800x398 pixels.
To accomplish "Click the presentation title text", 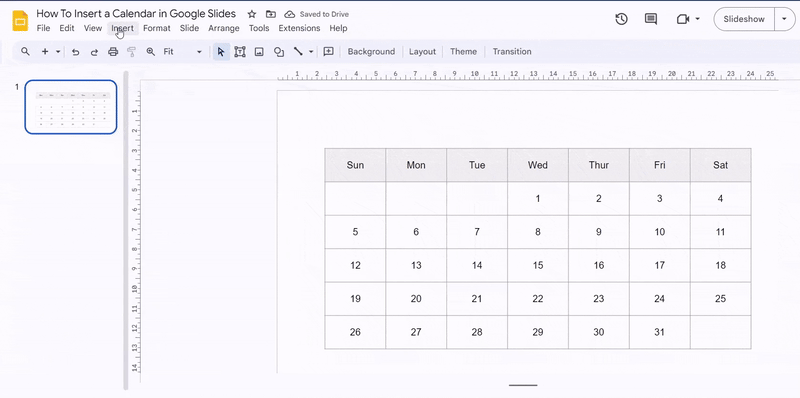I will point(136,14).
